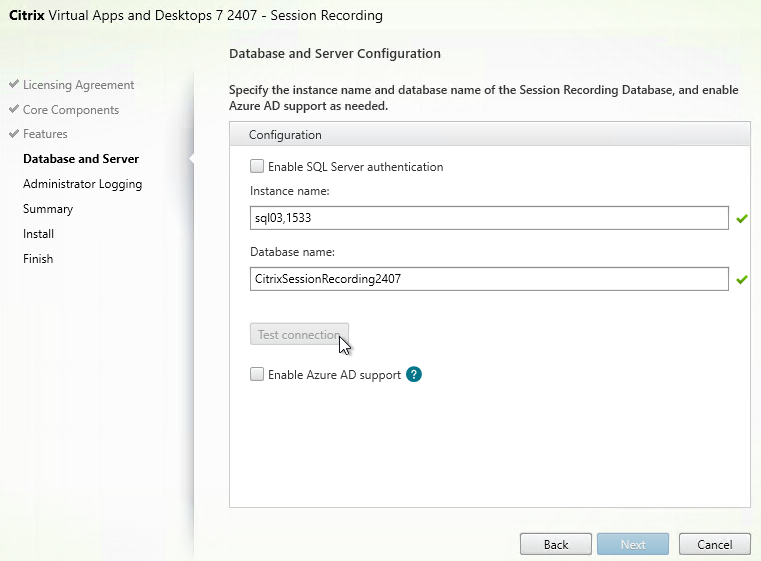Click the Instance name field containing sql03,1533
This screenshot has height=561, width=761.
point(489,218)
